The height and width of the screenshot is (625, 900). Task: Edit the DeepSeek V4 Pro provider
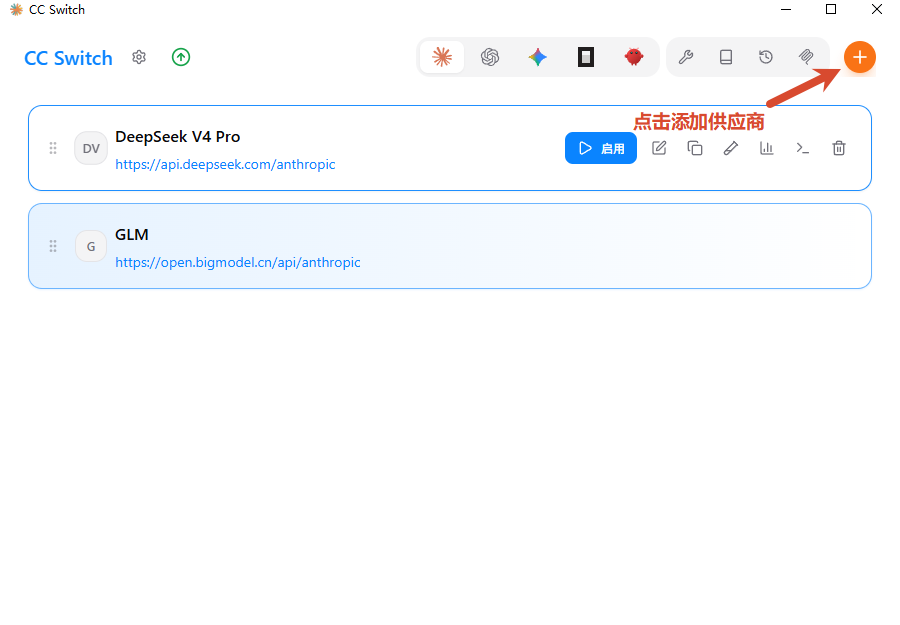click(659, 148)
